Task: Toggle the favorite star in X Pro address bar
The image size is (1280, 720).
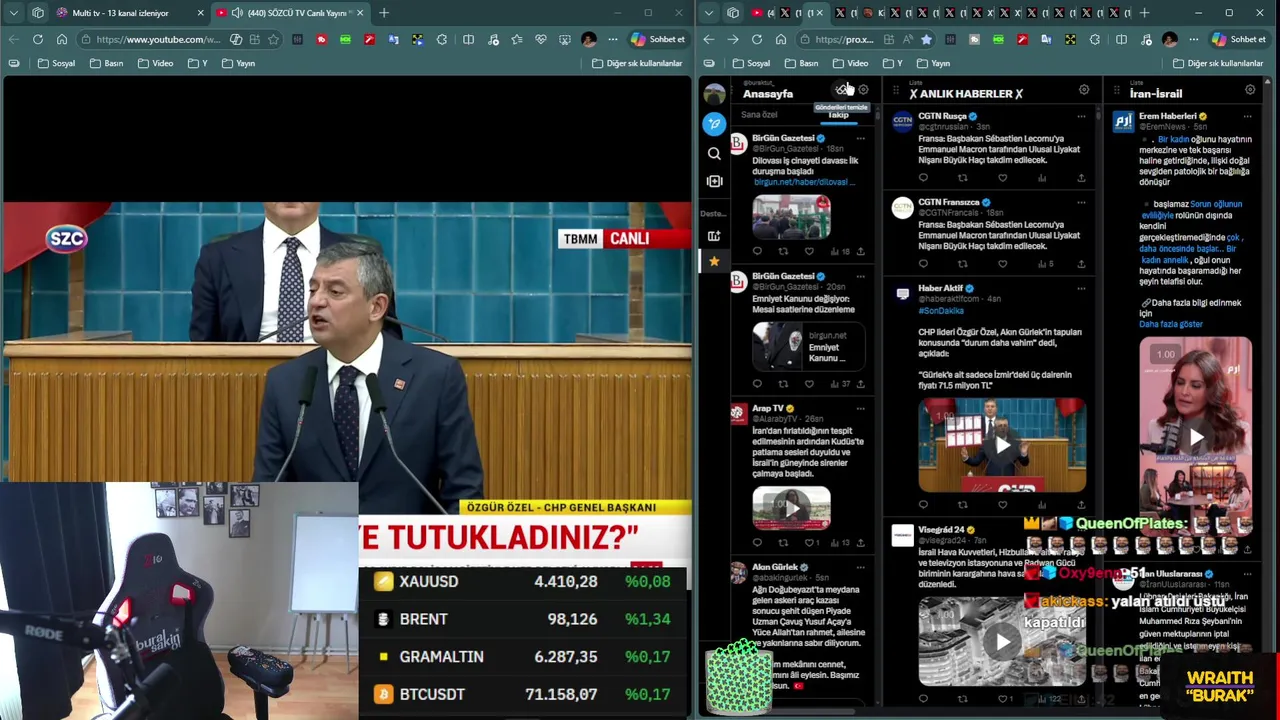Action: click(926, 39)
